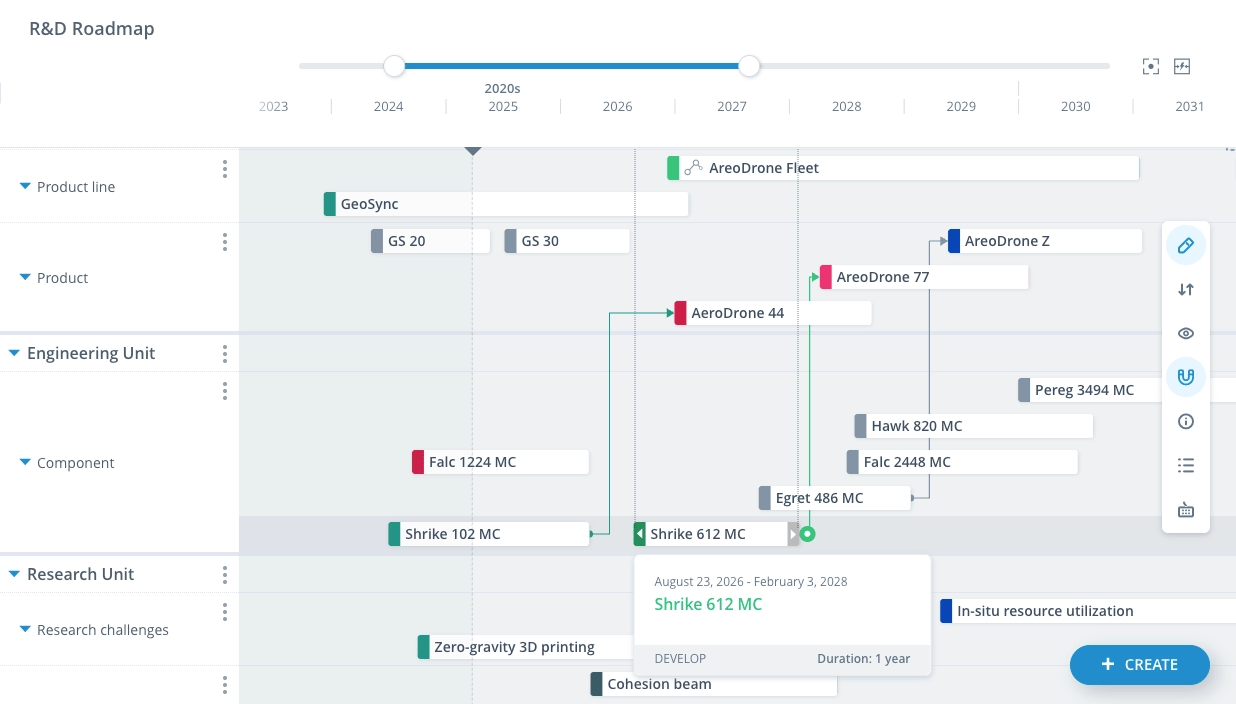Viewport: 1236px width, 704px height.
Task: Open the info panel icon
Action: (1186, 421)
